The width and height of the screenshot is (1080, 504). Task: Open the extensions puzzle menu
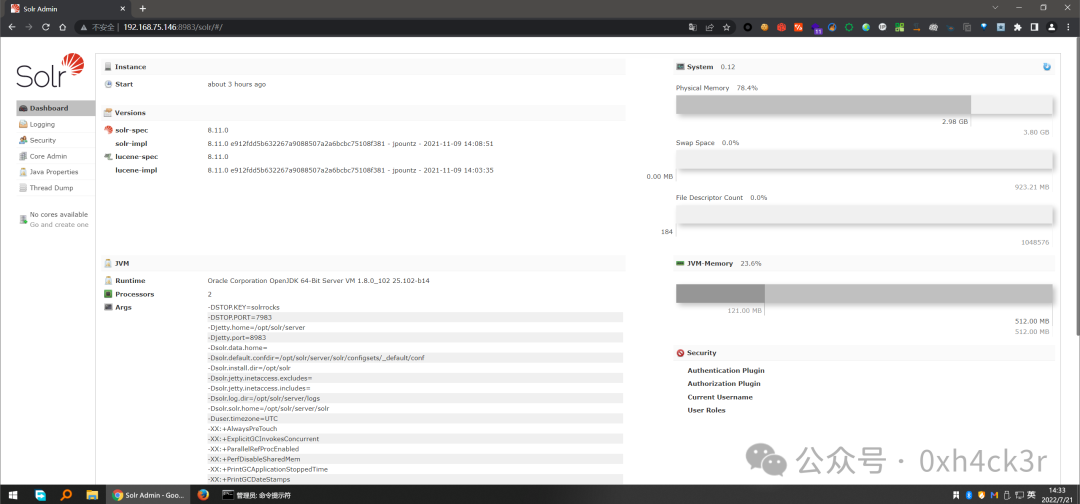click(1017, 28)
